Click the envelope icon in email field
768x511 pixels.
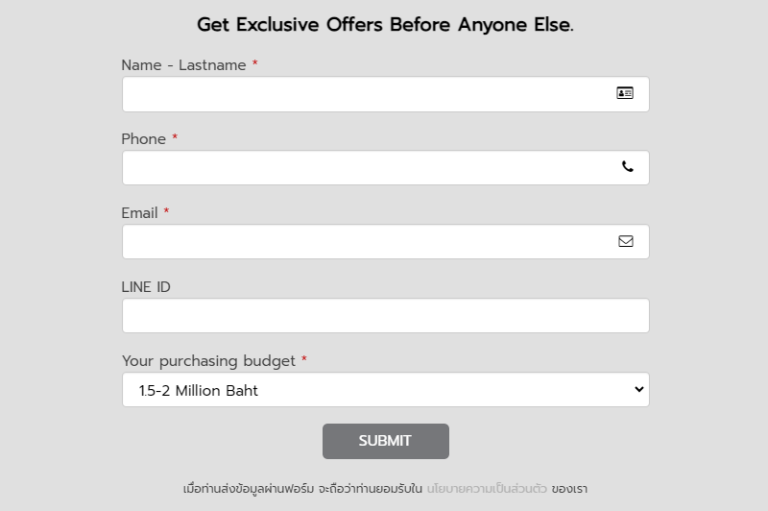click(625, 241)
